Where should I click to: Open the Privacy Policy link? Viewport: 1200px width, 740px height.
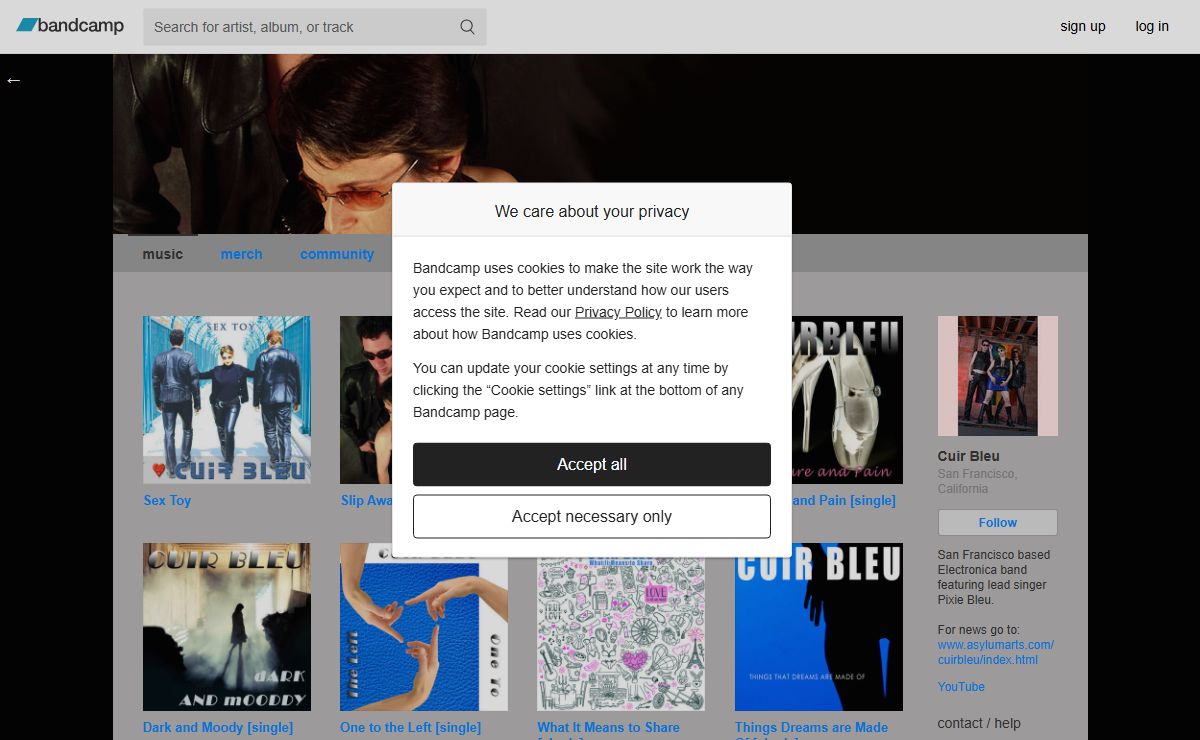point(618,312)
